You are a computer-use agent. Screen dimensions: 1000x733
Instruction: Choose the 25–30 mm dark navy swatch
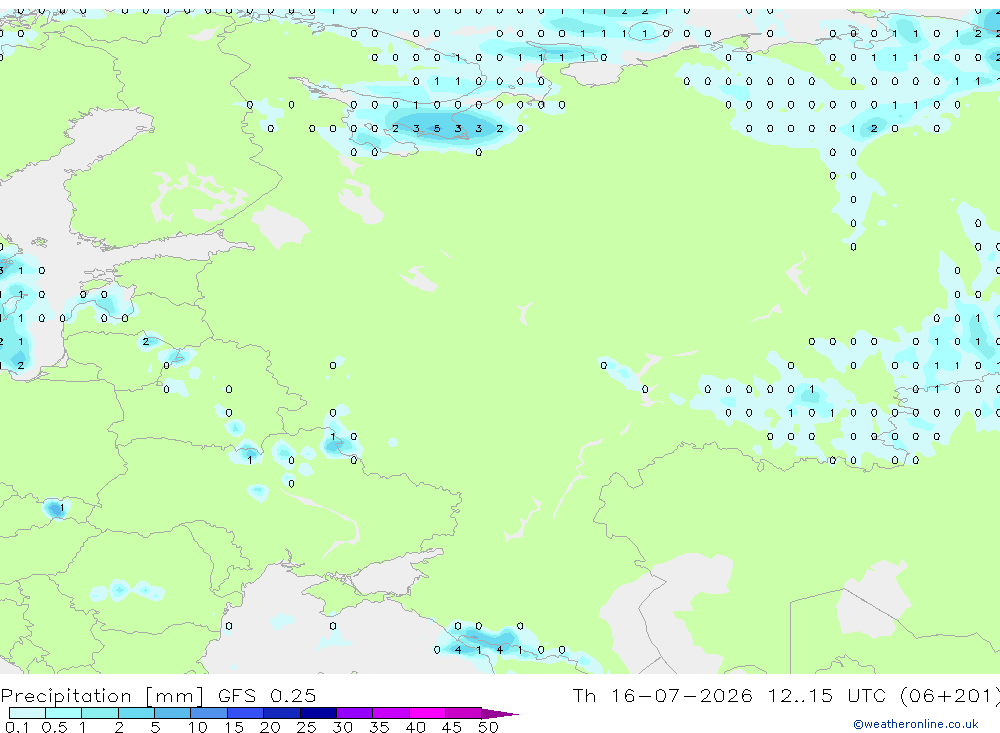tap(318, 713)
